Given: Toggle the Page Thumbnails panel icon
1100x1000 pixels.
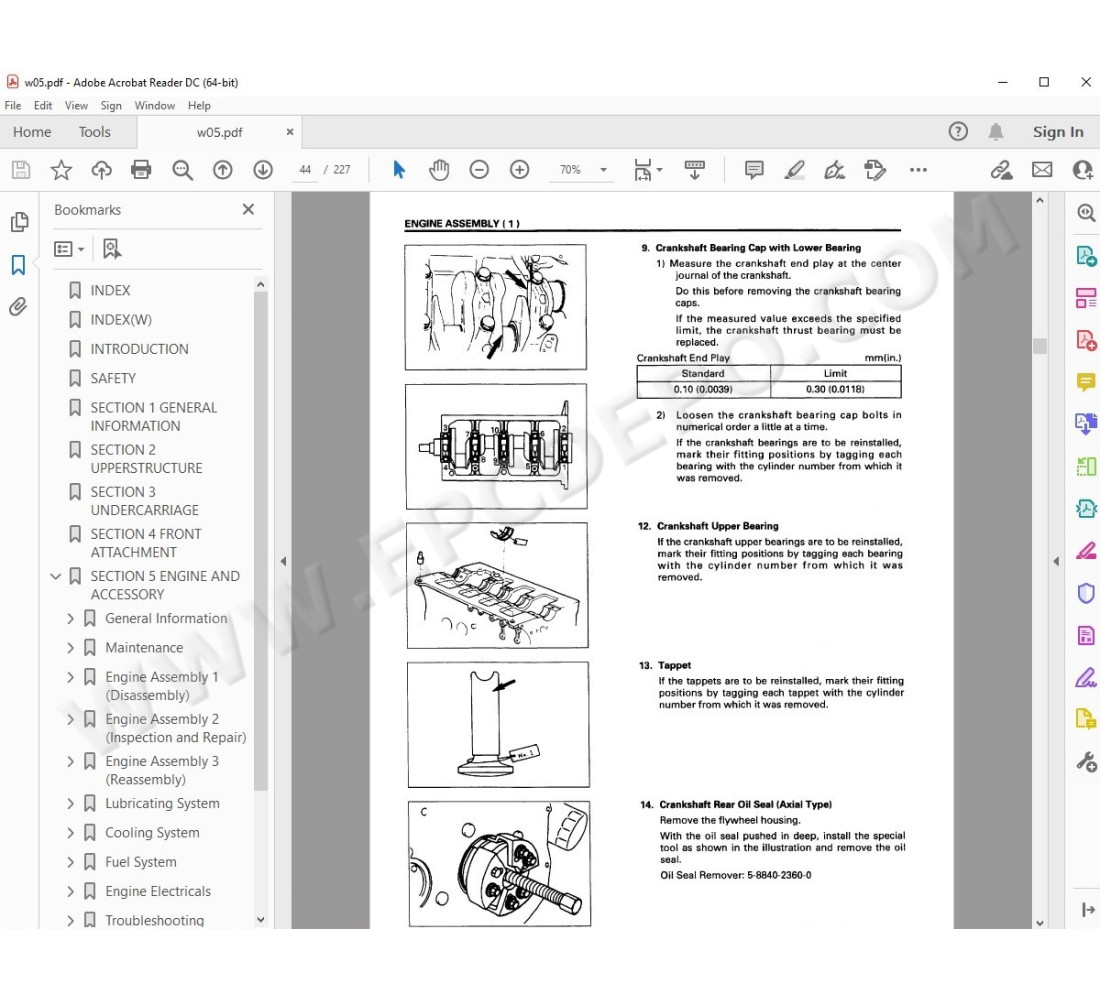Looking at the screenshot, I should [x=18, y=222].
